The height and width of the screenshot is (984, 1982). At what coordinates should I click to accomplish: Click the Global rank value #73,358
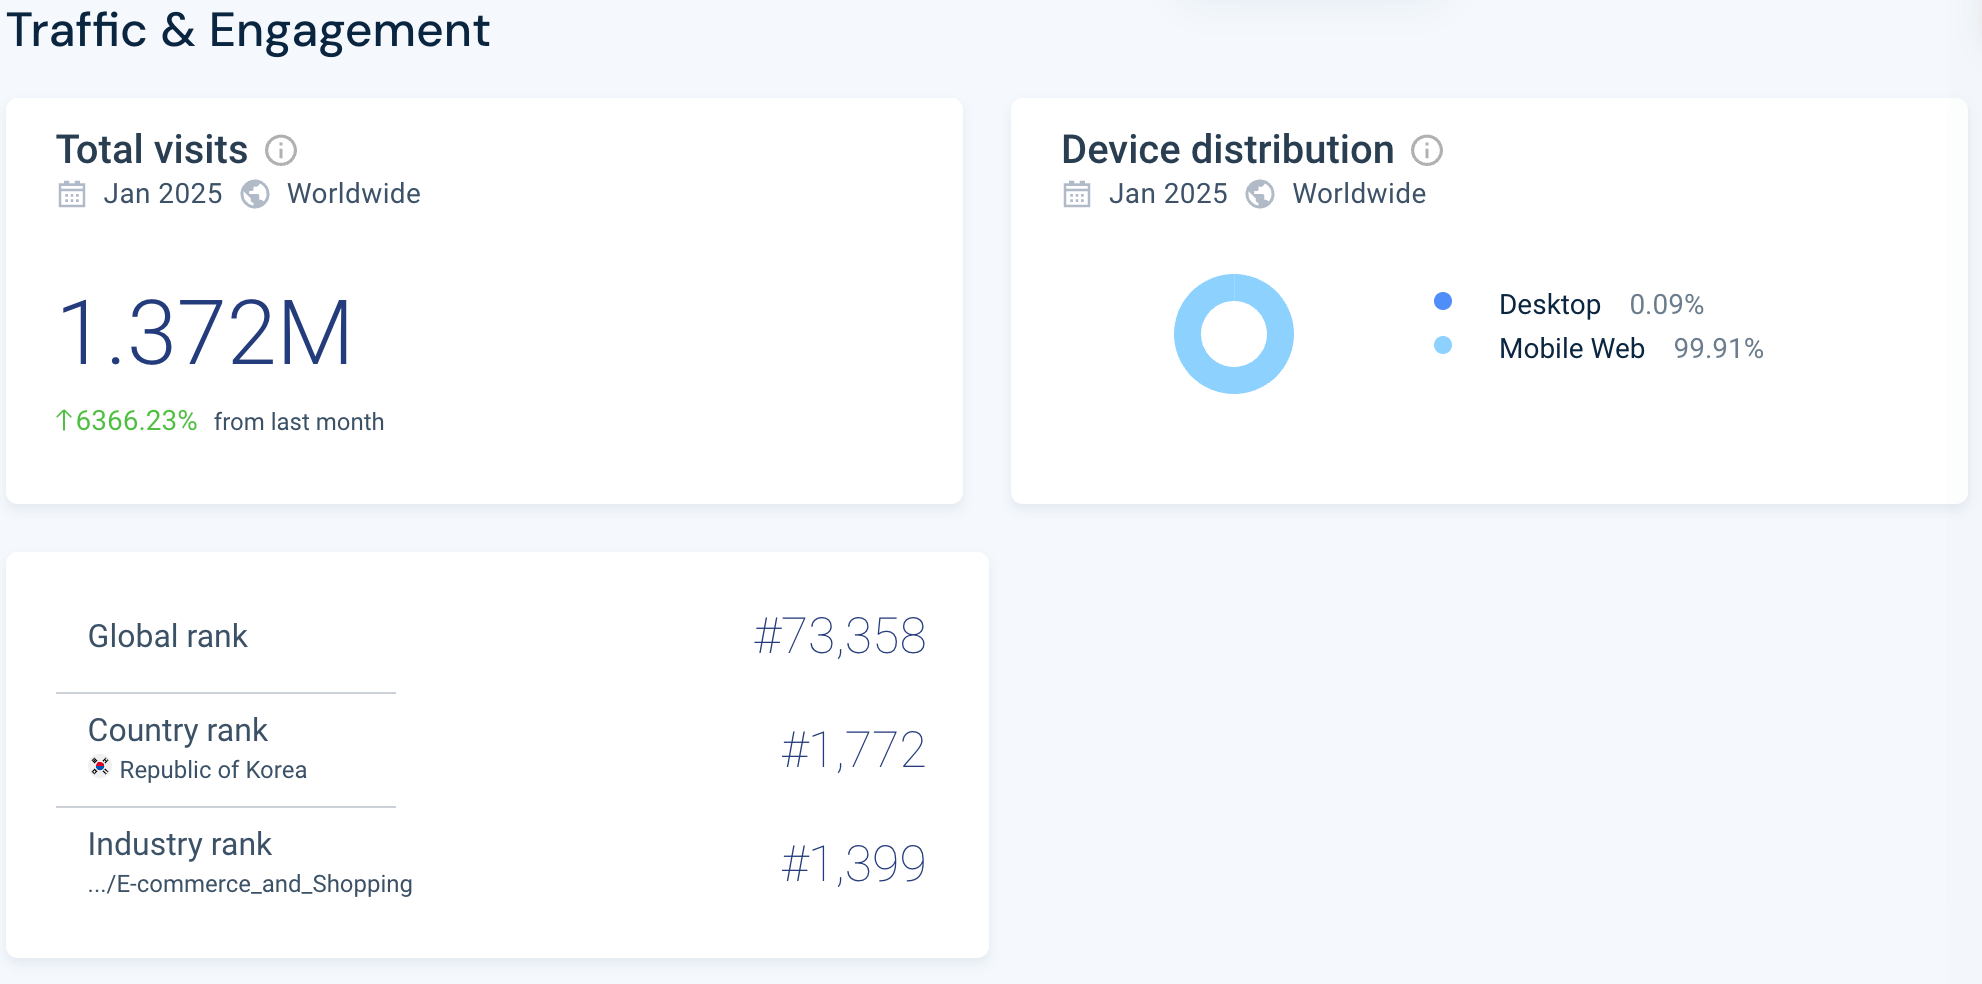click(841, 634)
